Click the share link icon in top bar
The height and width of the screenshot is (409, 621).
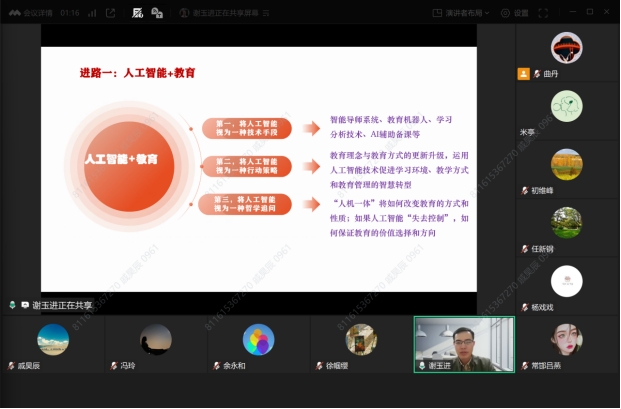tap(110, 13)
